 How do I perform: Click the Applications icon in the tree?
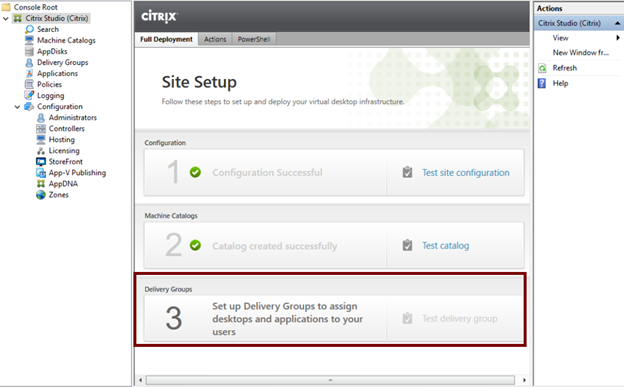pos(29,73)
